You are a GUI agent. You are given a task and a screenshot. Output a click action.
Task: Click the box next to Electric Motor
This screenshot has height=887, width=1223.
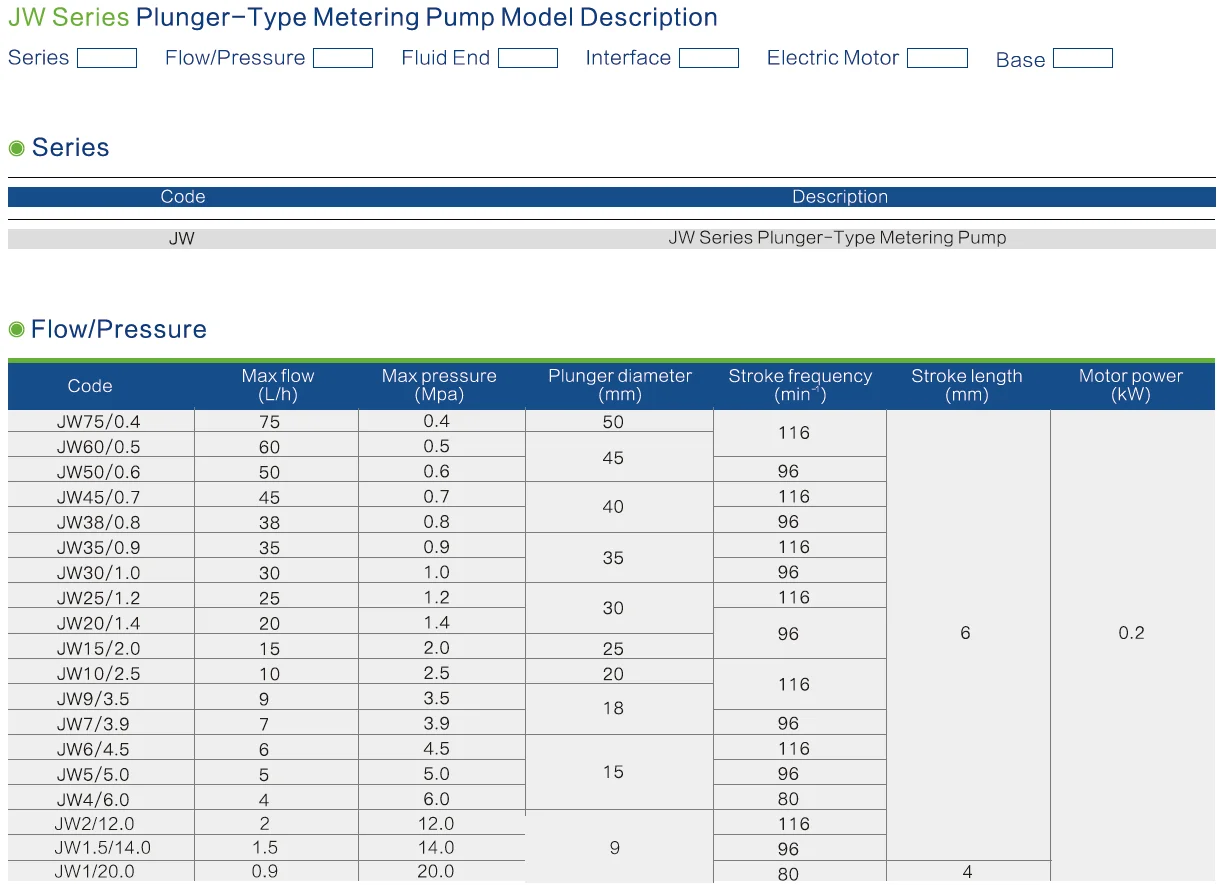coord(937,58)
